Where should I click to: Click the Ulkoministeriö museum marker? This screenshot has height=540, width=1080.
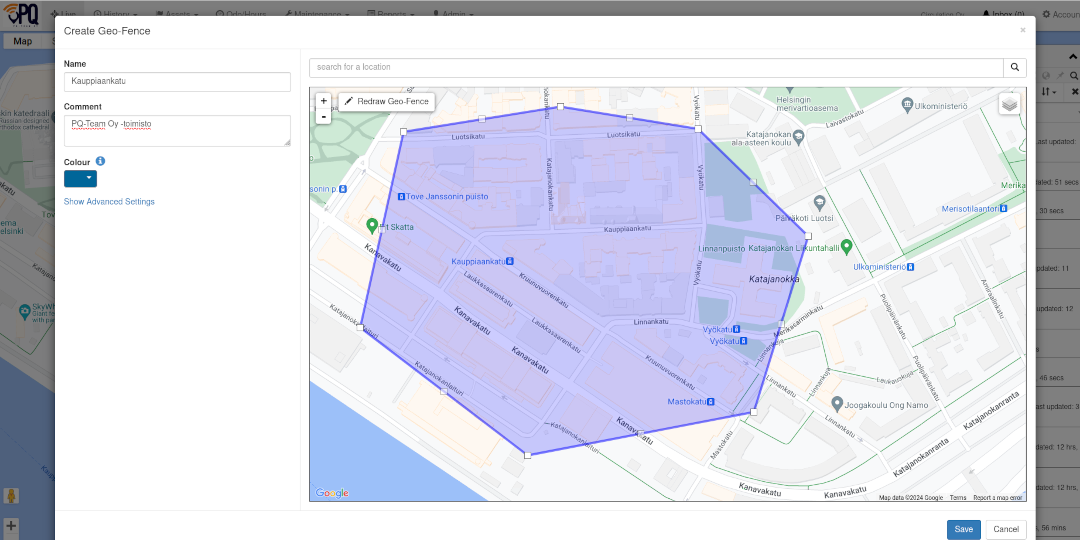(907, 105)
